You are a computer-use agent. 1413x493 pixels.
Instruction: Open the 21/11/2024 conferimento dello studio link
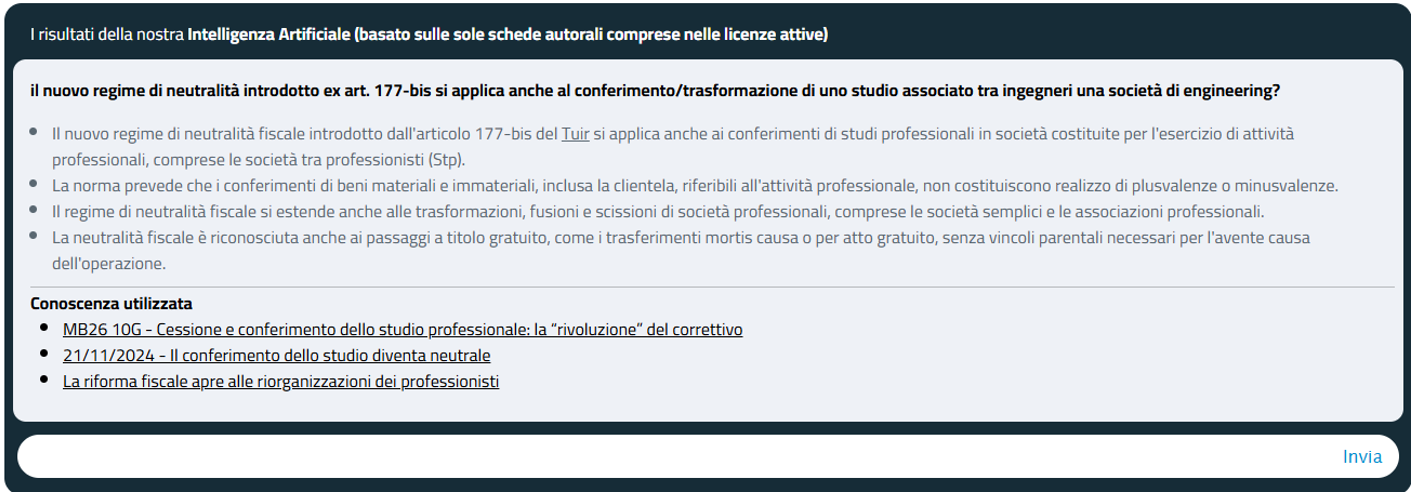click(276, 355)
